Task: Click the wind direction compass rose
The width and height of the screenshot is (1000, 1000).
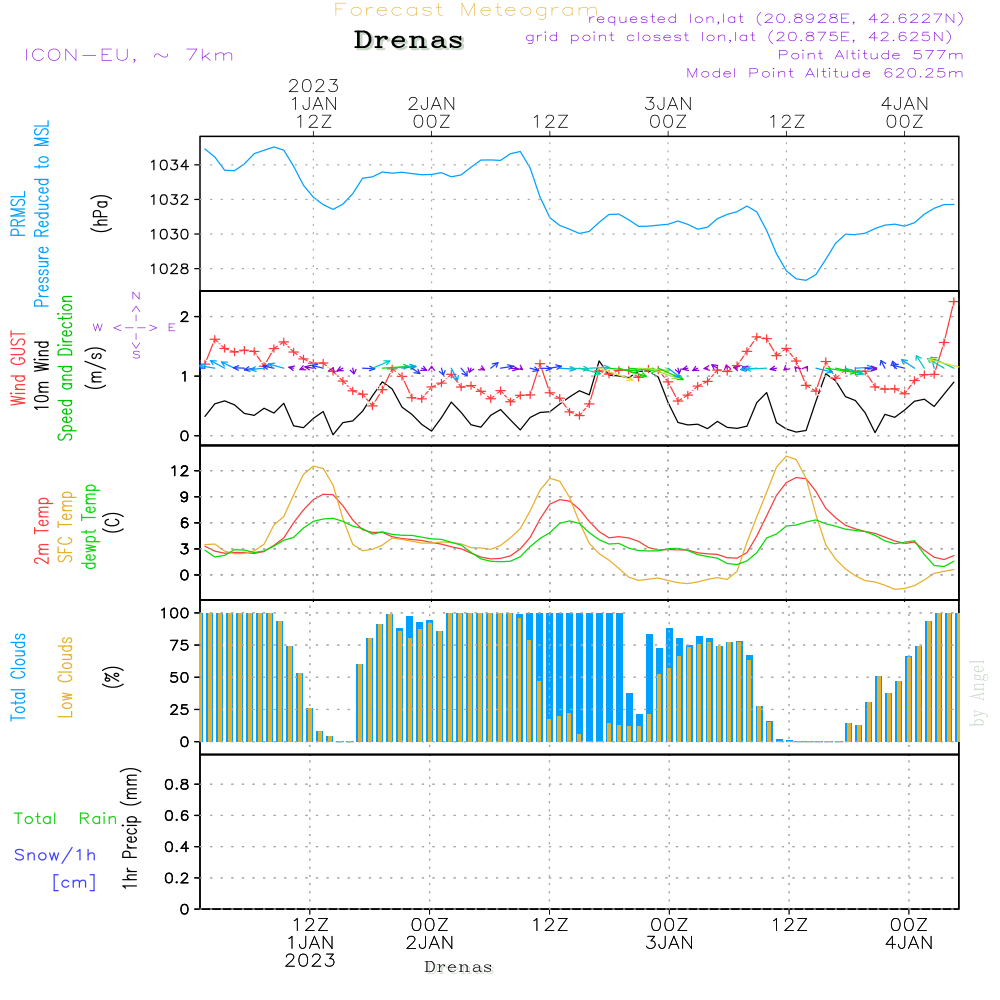Action: coord(136,326)
